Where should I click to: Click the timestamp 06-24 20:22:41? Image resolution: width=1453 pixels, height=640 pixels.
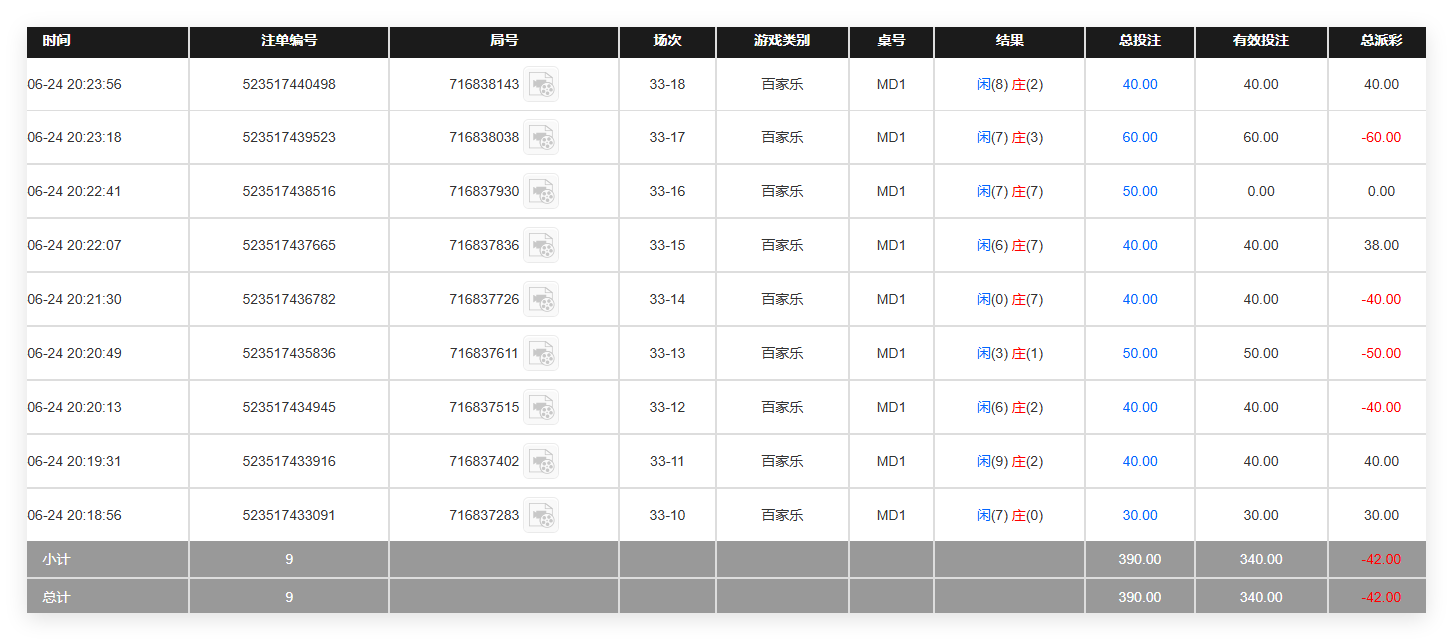pyautogui.click(x=75, y=191)
